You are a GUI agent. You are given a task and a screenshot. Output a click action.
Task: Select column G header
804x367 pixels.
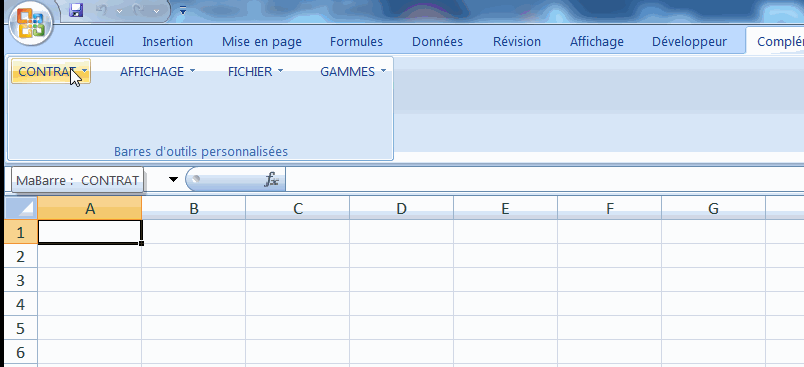[713, 208]
